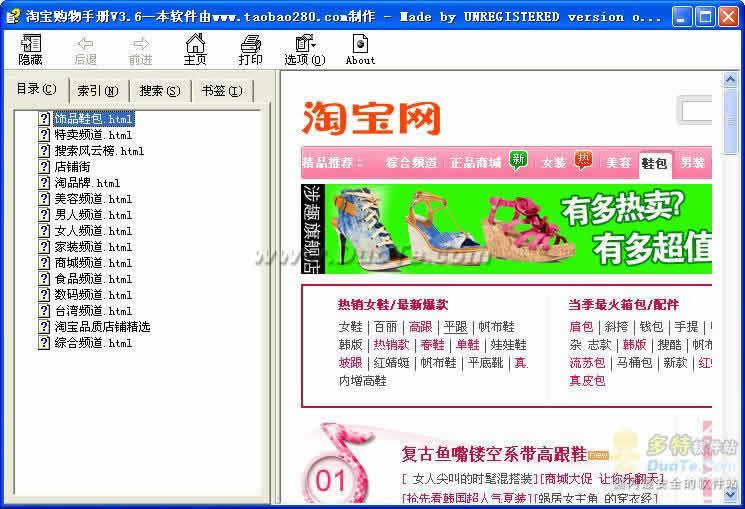Click the 内增高鞋 link

[363, 381]
